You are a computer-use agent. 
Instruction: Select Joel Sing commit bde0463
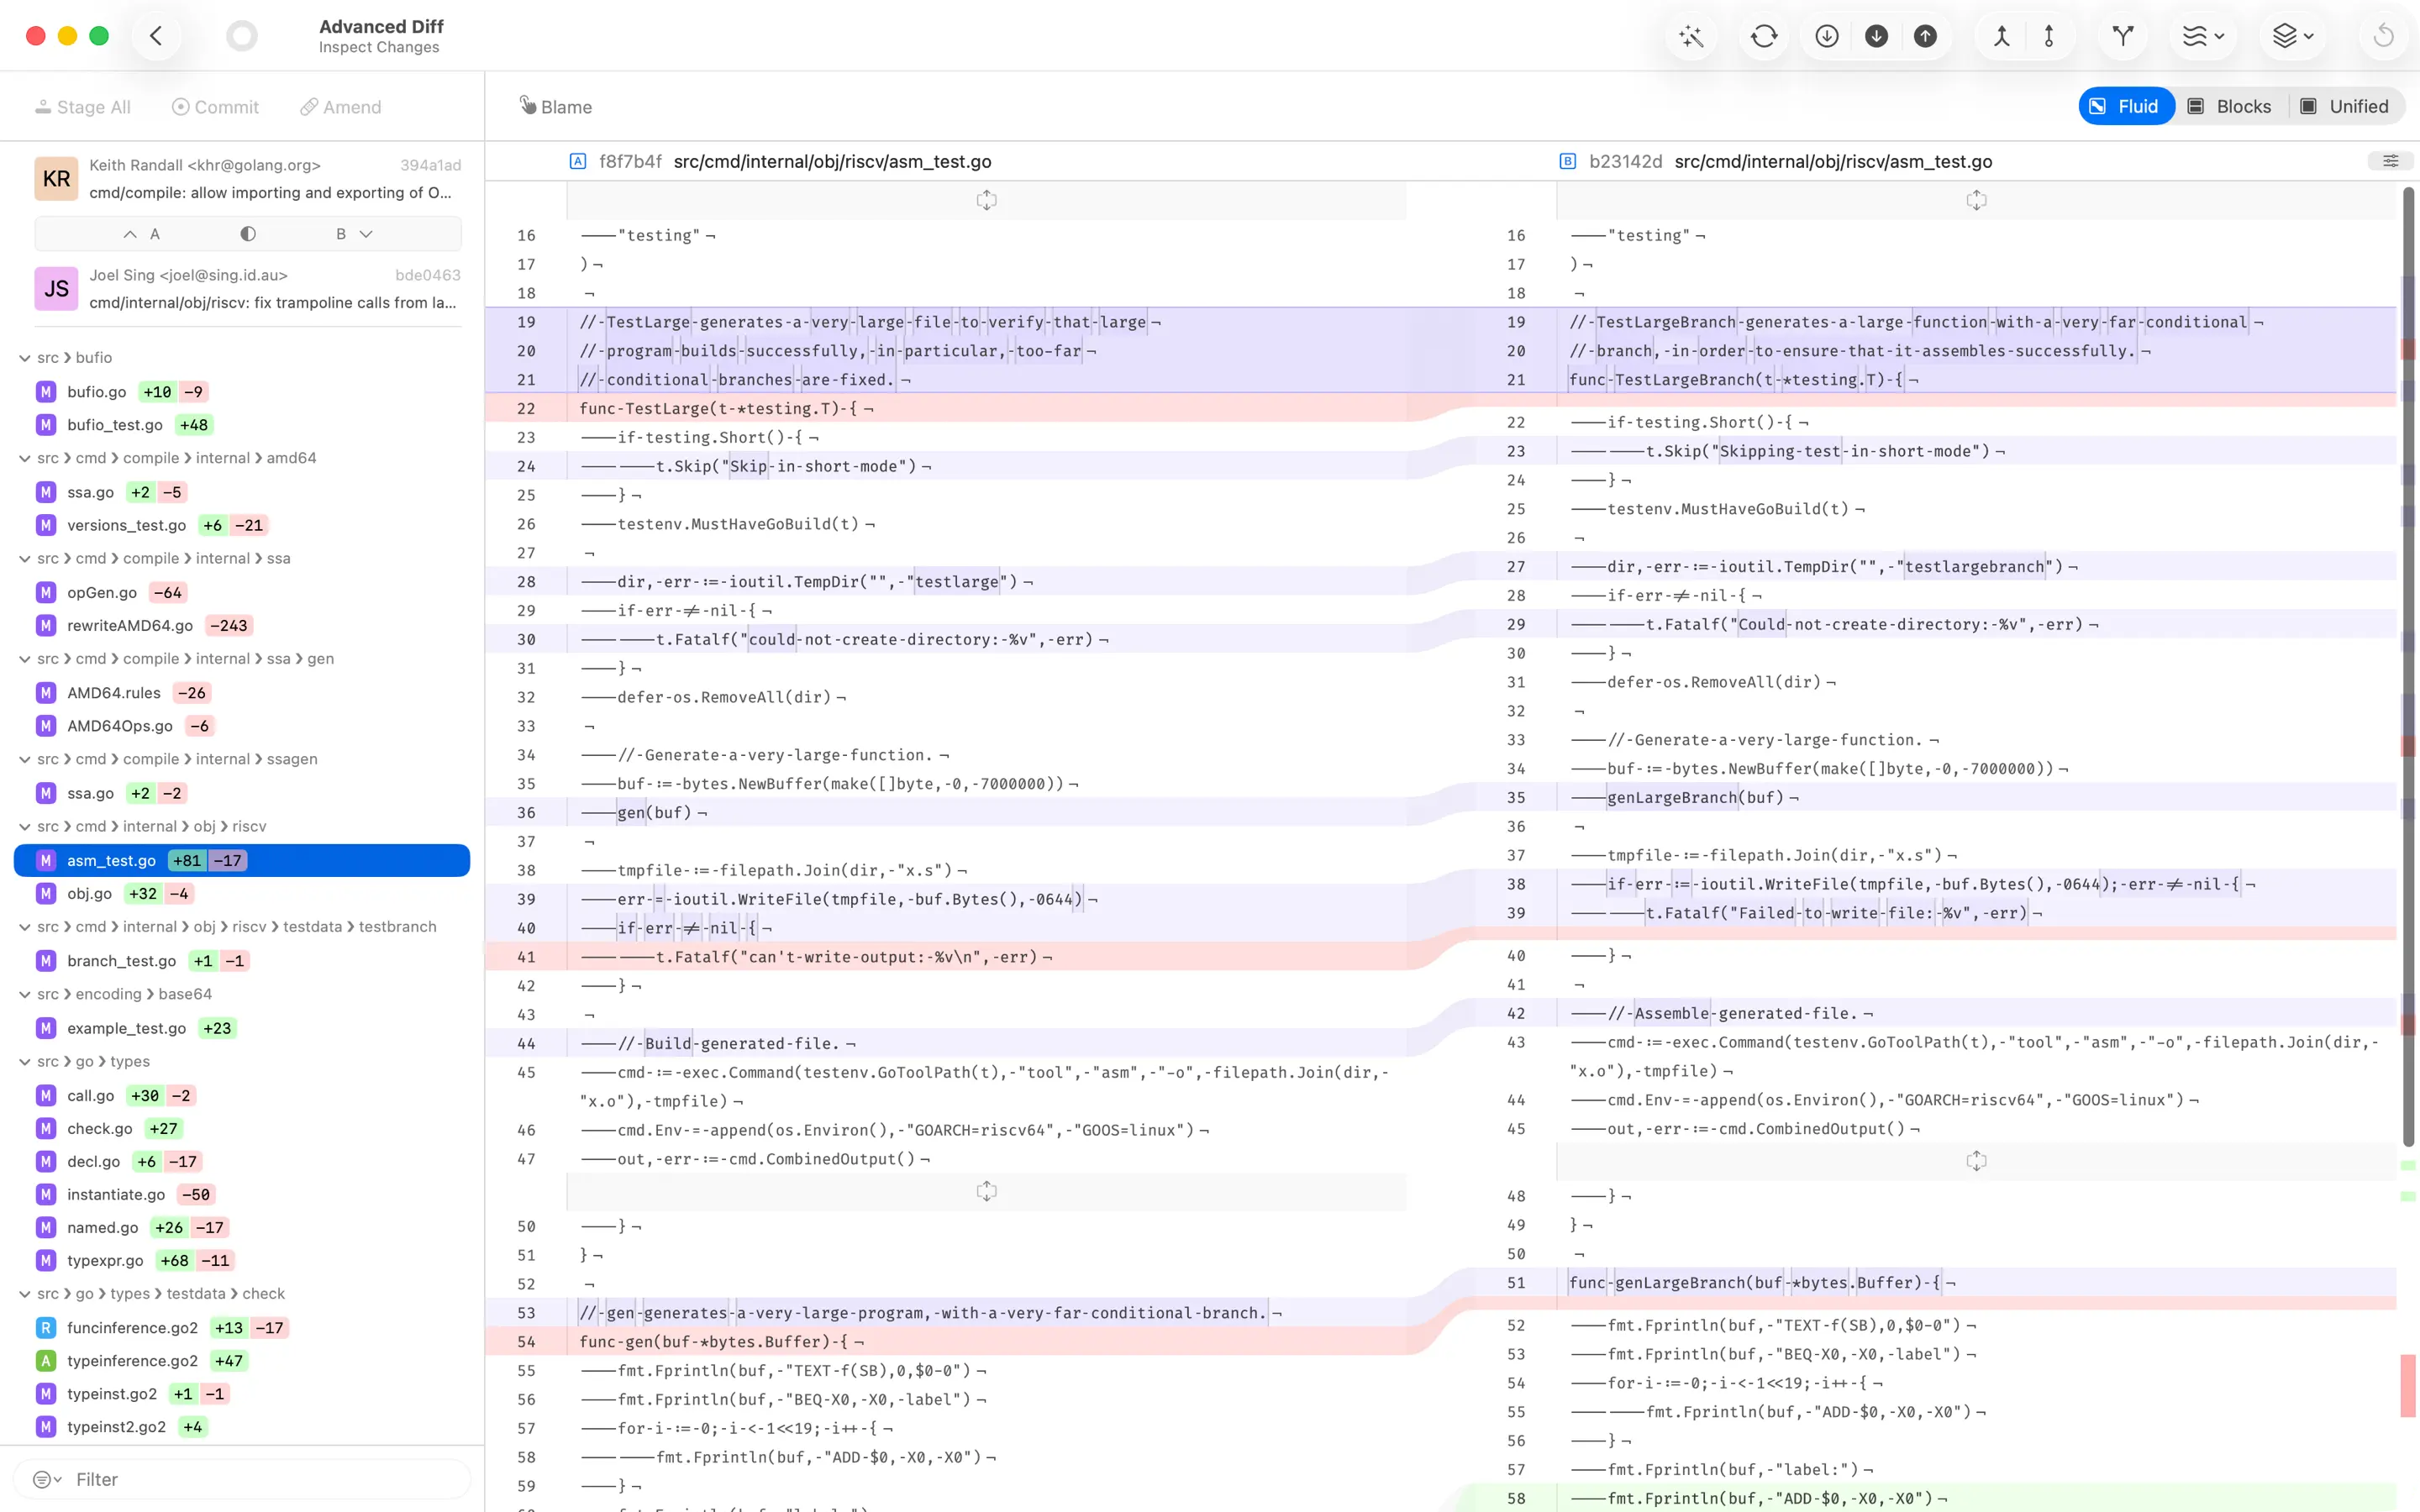click(x=248, y=289)
